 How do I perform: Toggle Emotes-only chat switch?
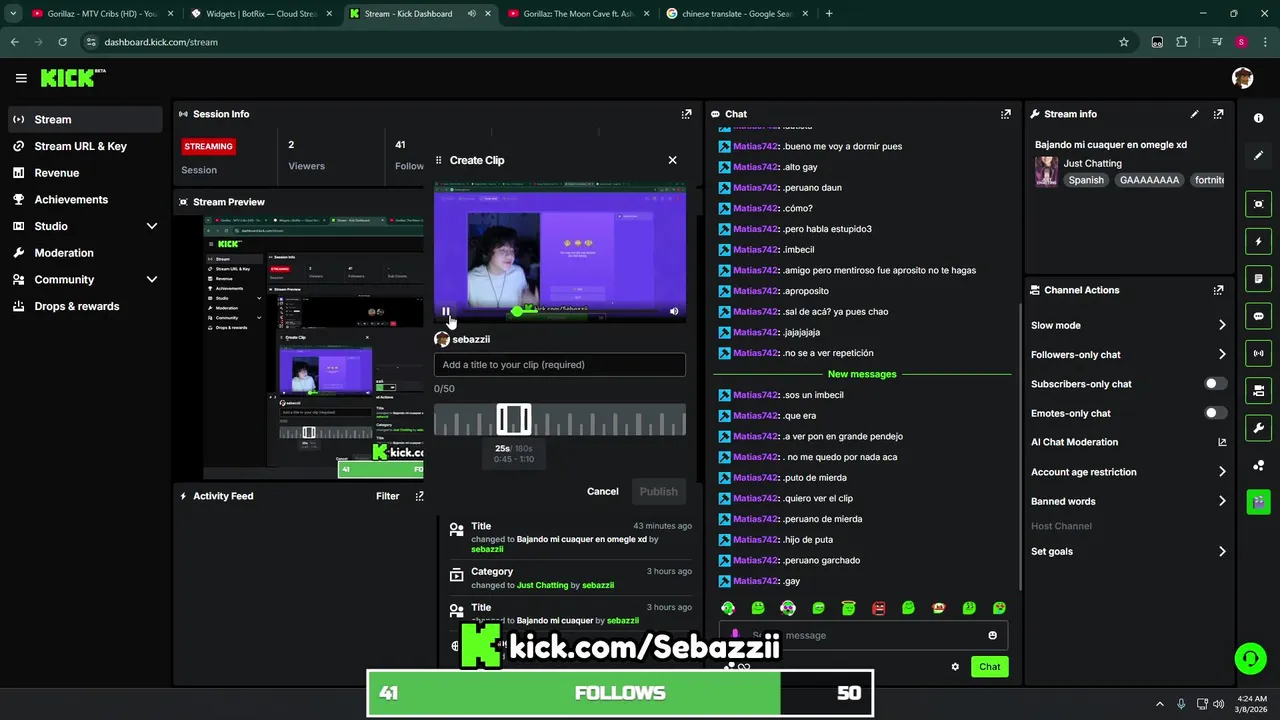click(x=1215, y=413)
